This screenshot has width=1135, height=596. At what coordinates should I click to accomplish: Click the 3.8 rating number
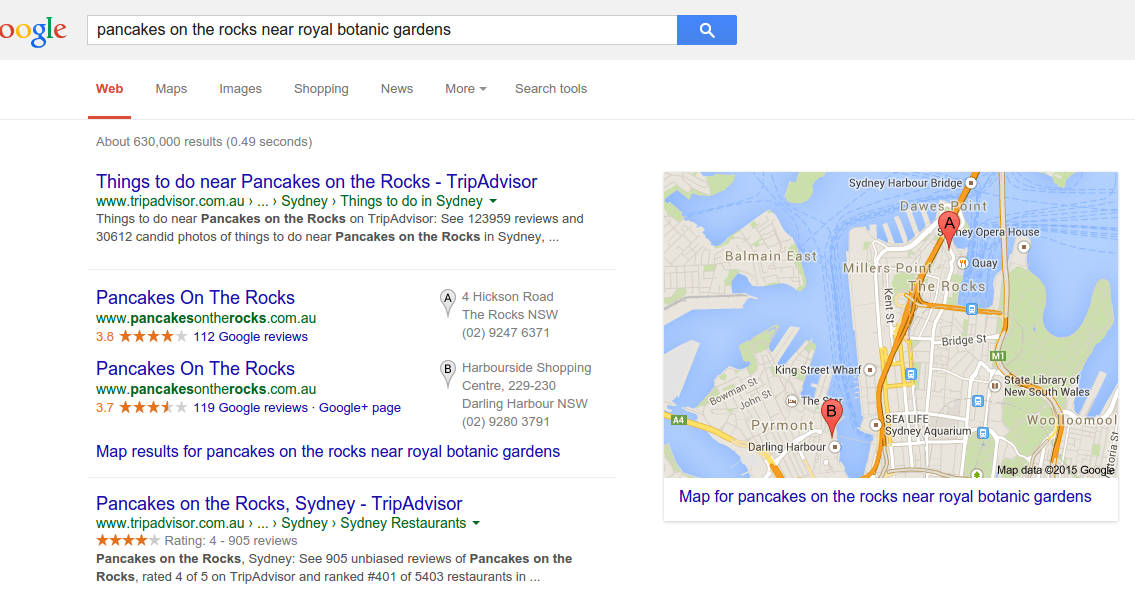(x=105, y=336)
